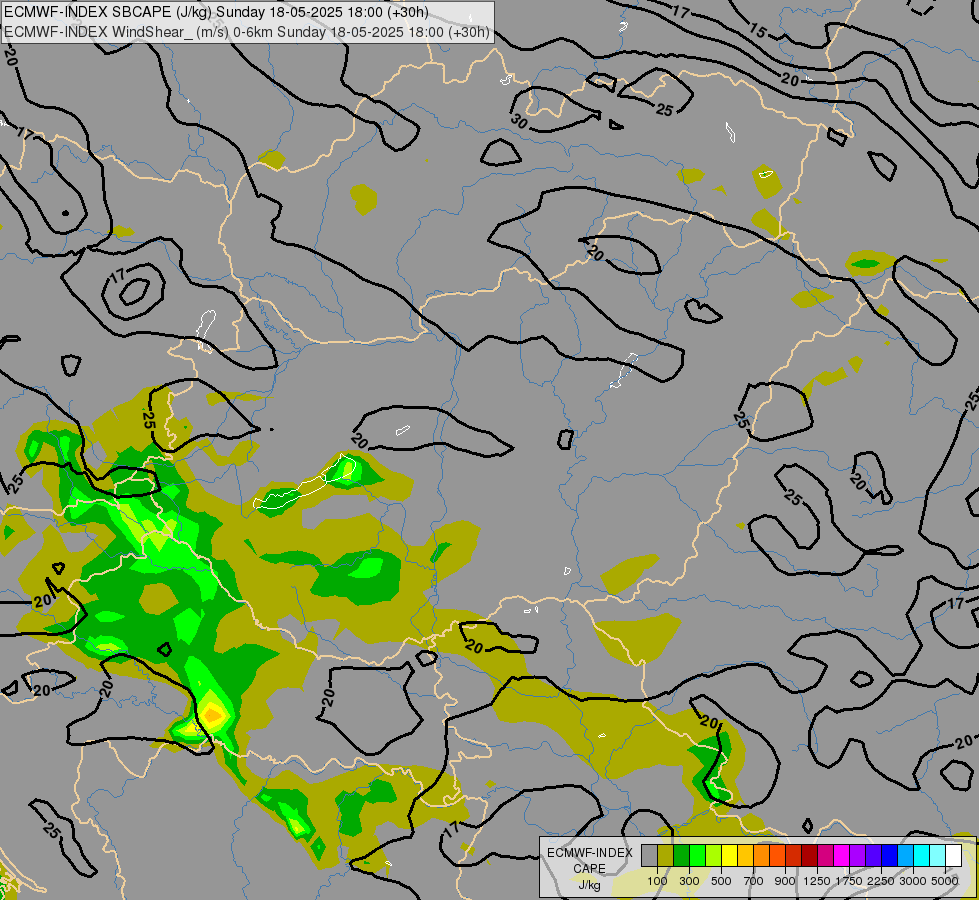
Task: Click the legend value 900
Action: click(x=785, y=881)
